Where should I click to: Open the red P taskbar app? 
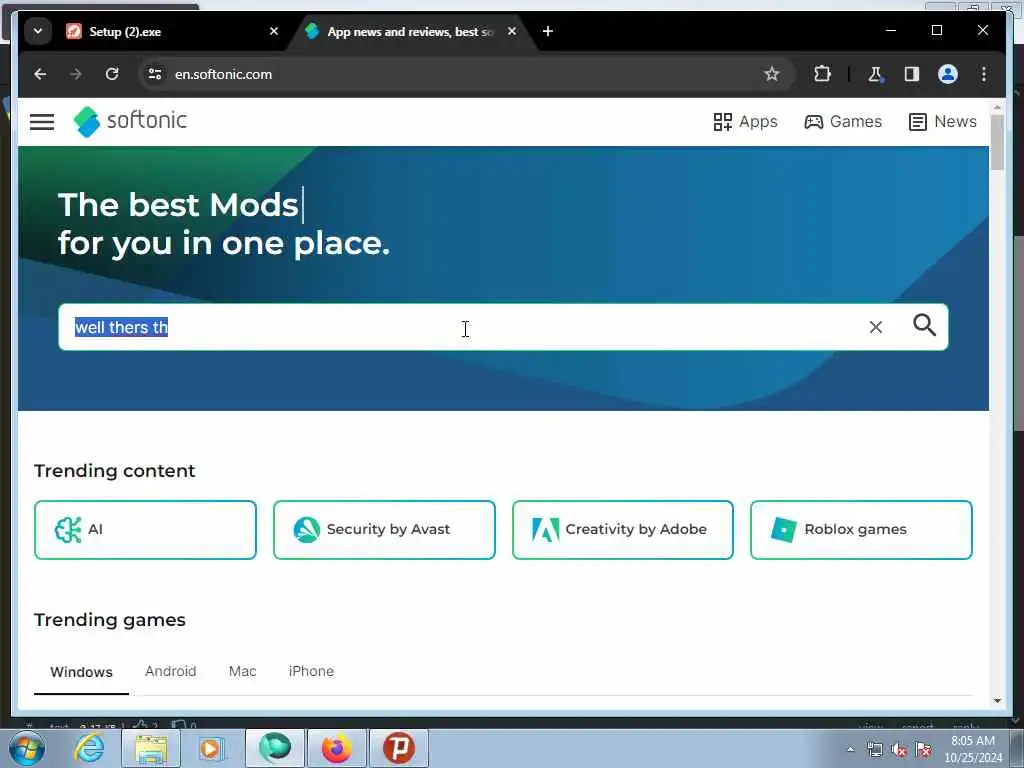399,748
